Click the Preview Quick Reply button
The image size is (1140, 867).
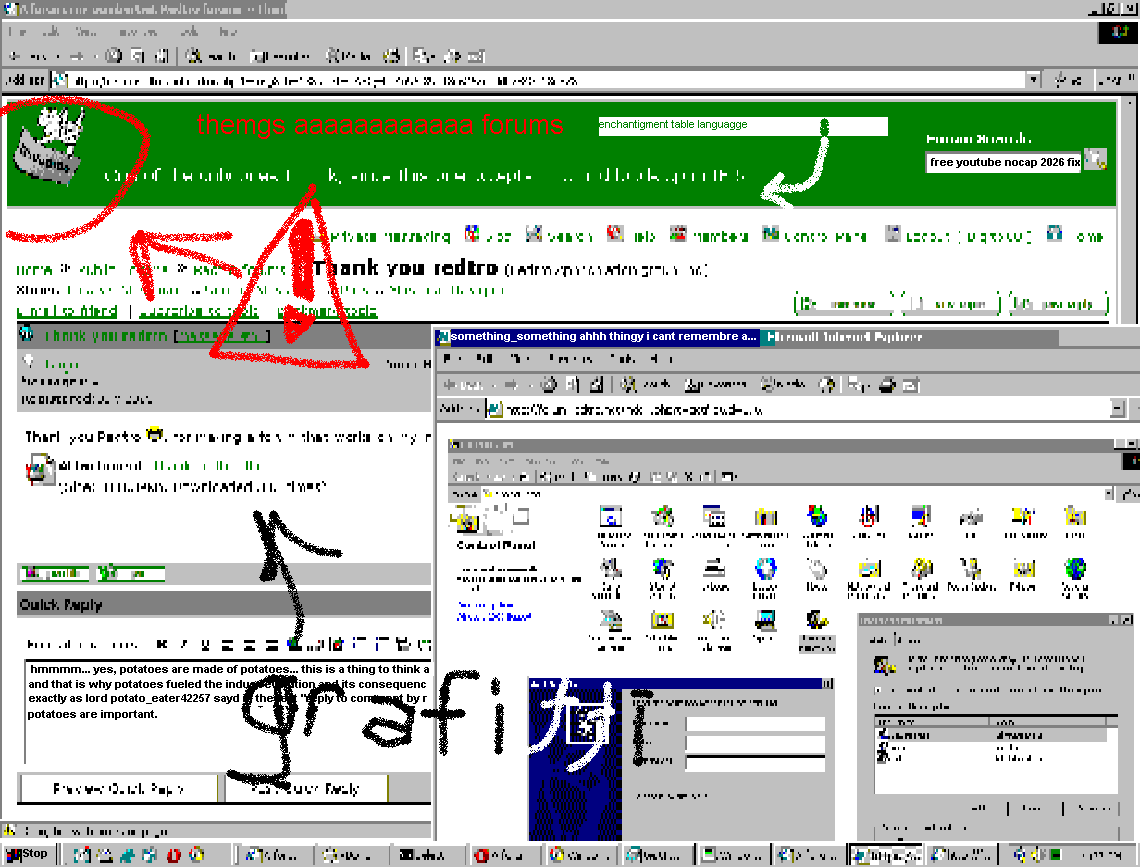(x=119, y=788)
